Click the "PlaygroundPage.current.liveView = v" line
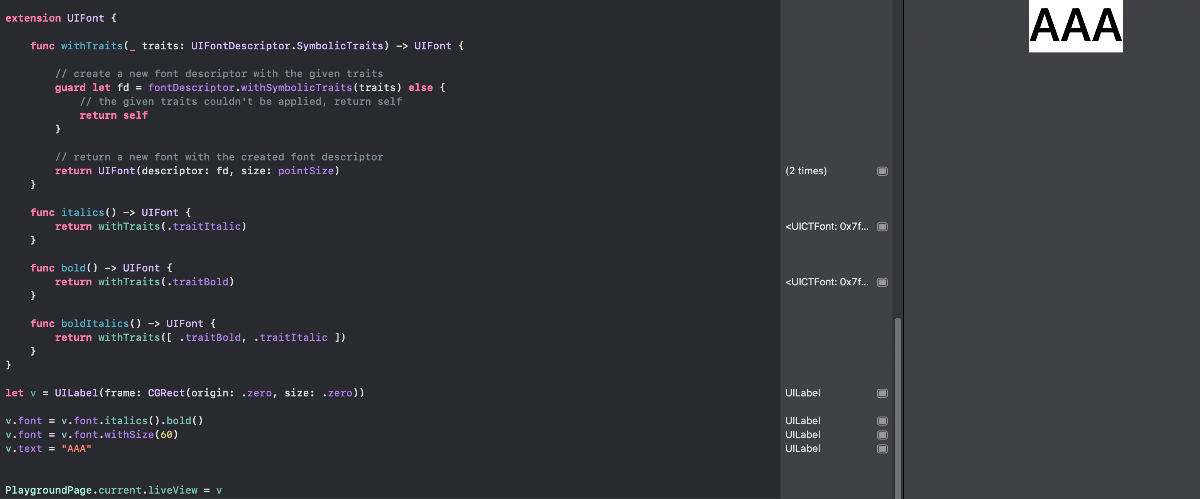The width and height of the screenshot is (1200, 499). tap(114, 491)
